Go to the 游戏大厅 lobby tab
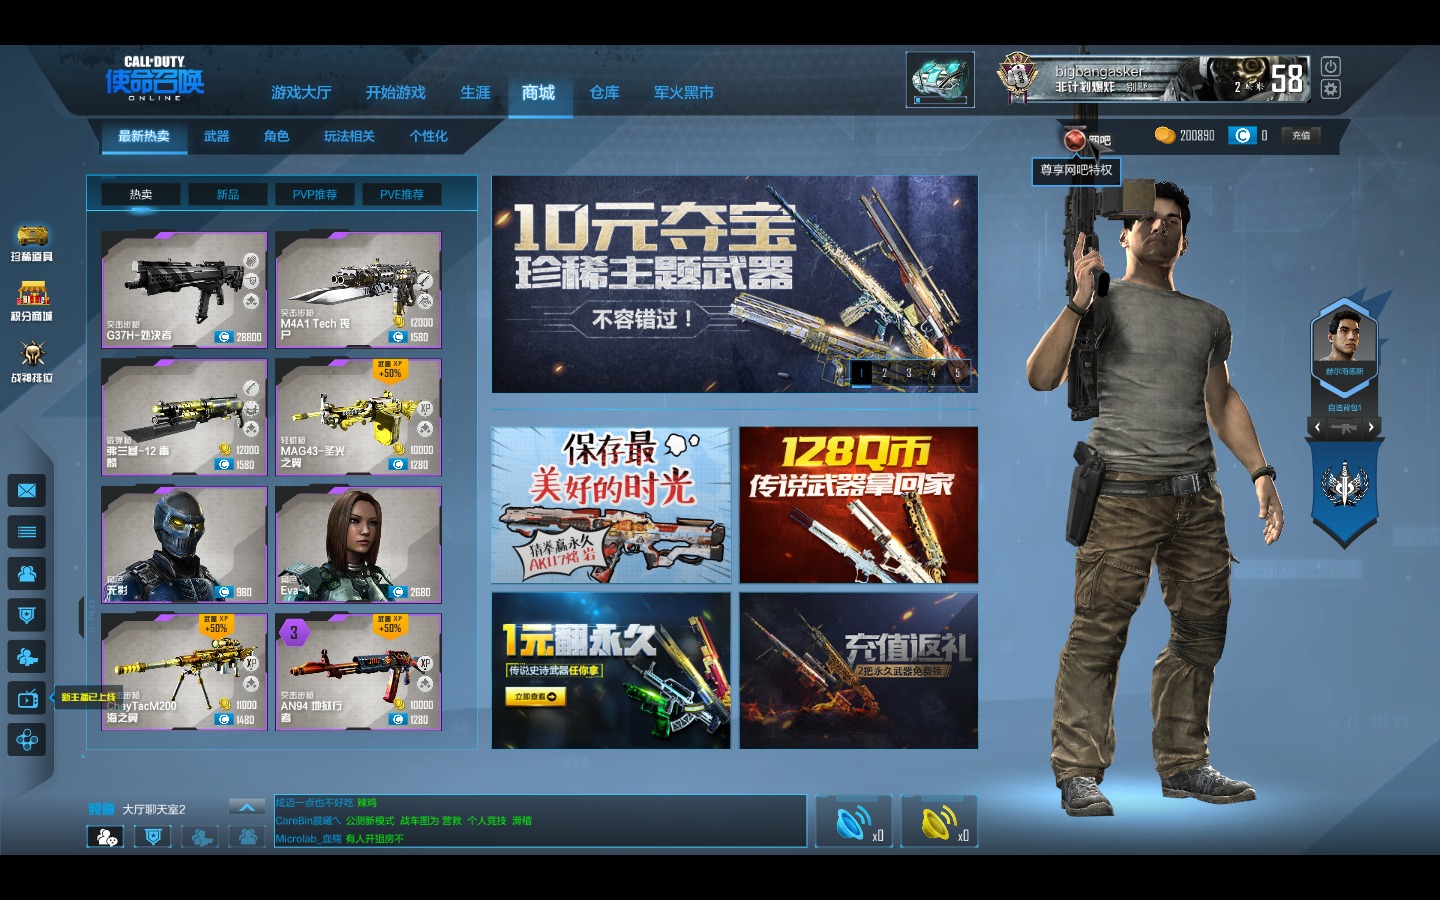The height and width of the screenshot is (900, 1440). pyautogui.click(x=301, y=93)
